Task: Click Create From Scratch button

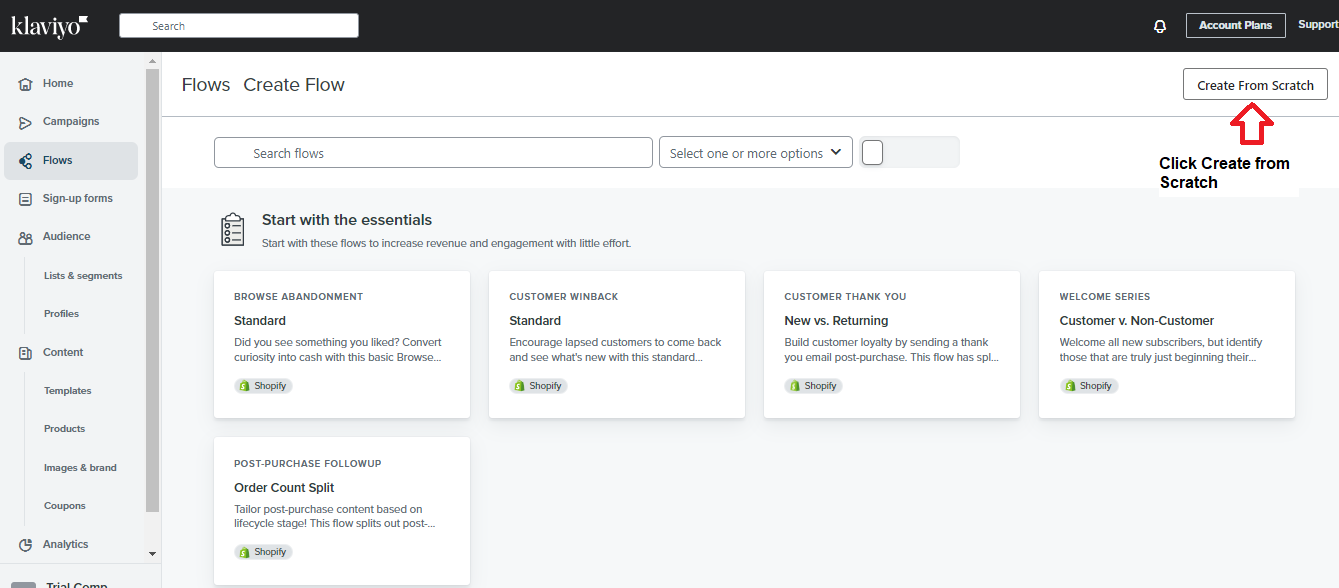Action: (x=1255, y=84)
